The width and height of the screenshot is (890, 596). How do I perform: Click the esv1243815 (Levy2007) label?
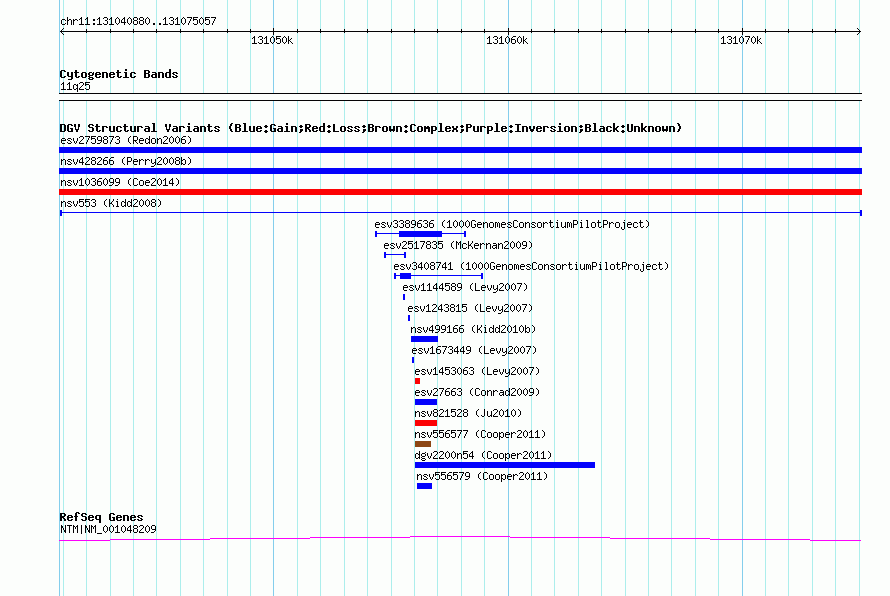(470, 308)
